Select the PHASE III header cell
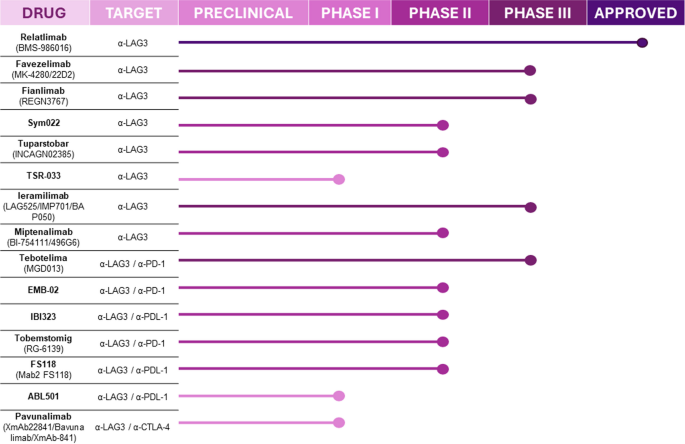 [538, 13]
